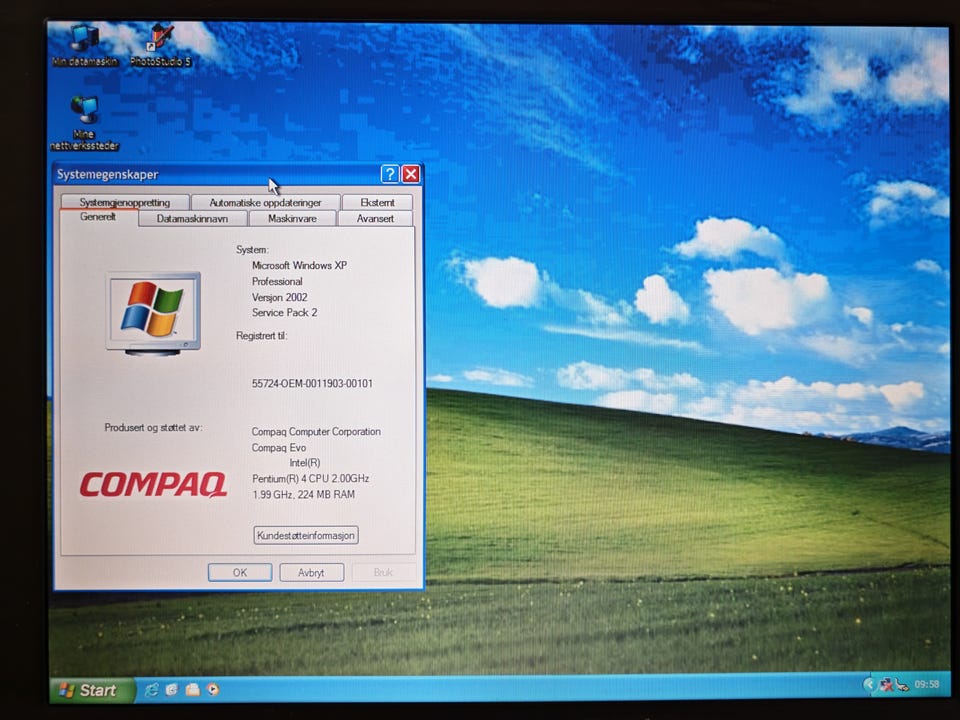The image size is (960, 720).
Task: Click the second Quick Launch icon
Action: coord(171,690)
